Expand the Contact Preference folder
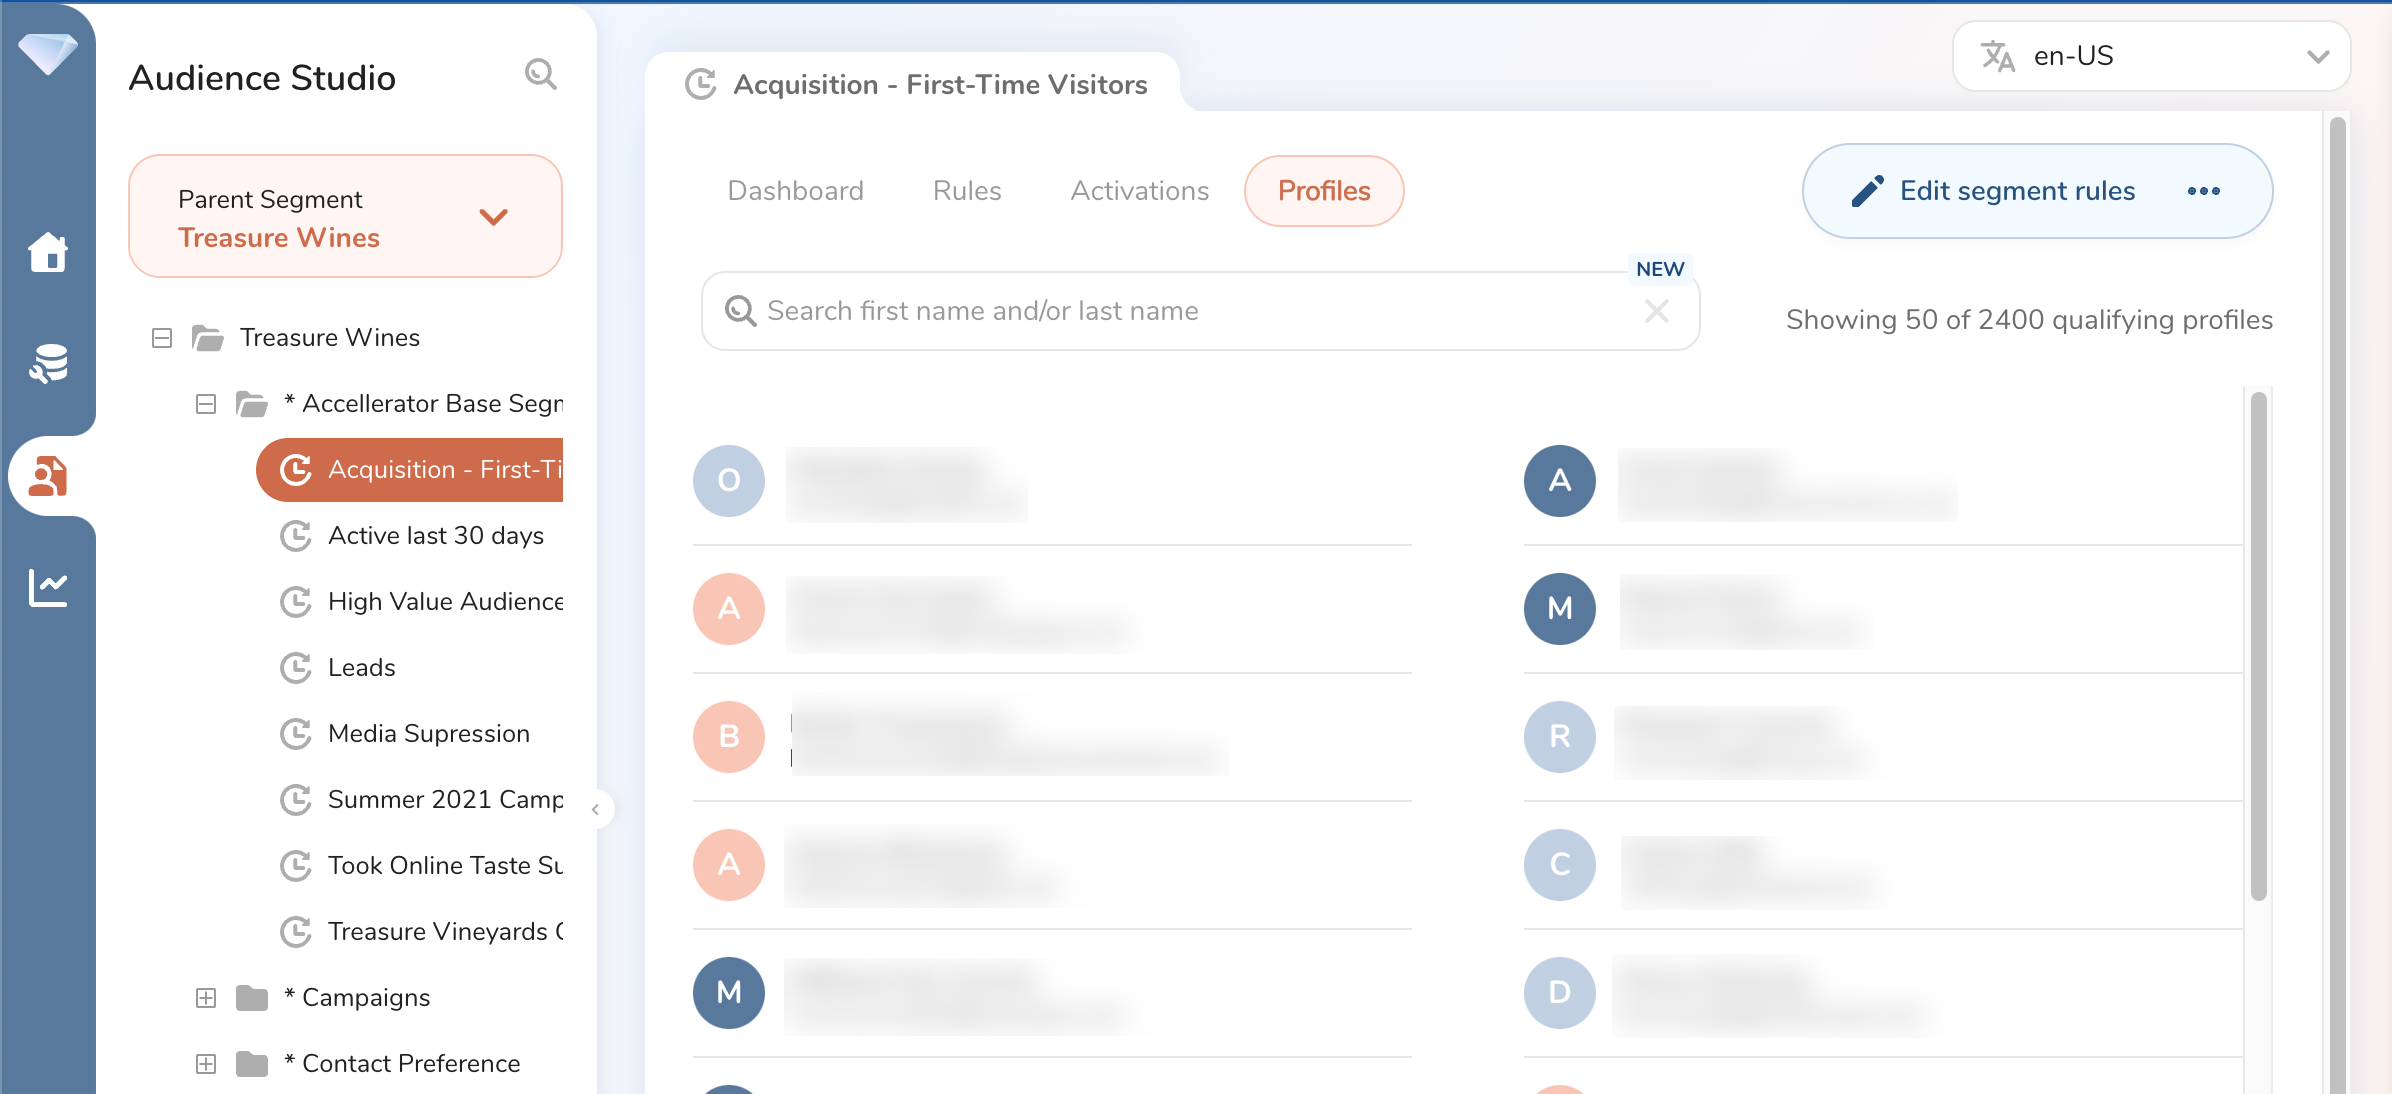This screenshot has width=2392, height=1094. click(206, 1064)
